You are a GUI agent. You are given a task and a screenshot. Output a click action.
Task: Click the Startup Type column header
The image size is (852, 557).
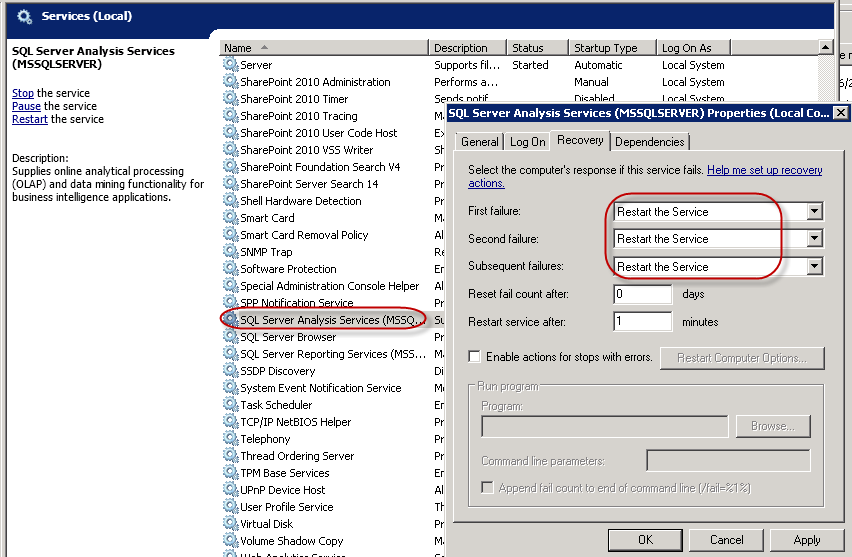pos(612,48)
